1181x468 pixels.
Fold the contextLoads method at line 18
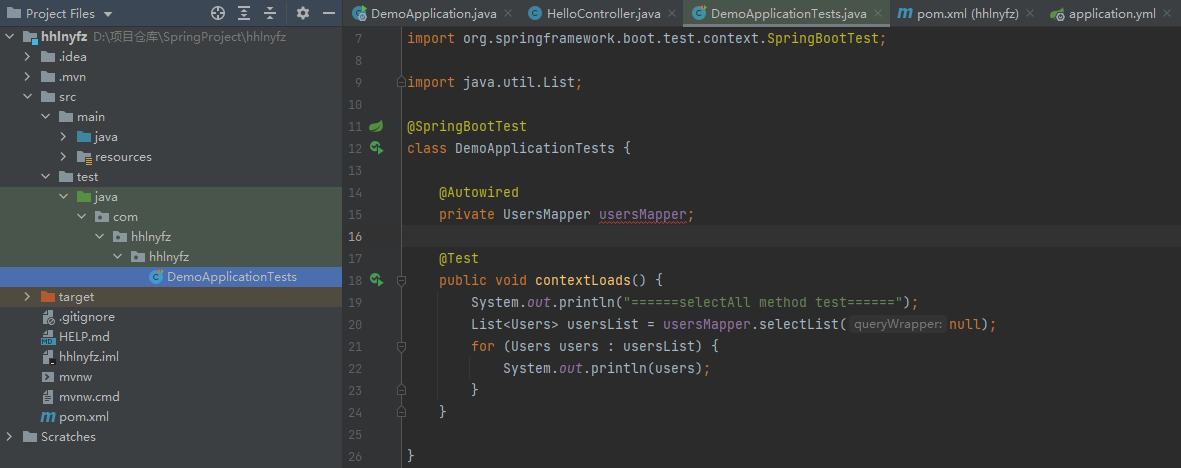coord(400,280)
